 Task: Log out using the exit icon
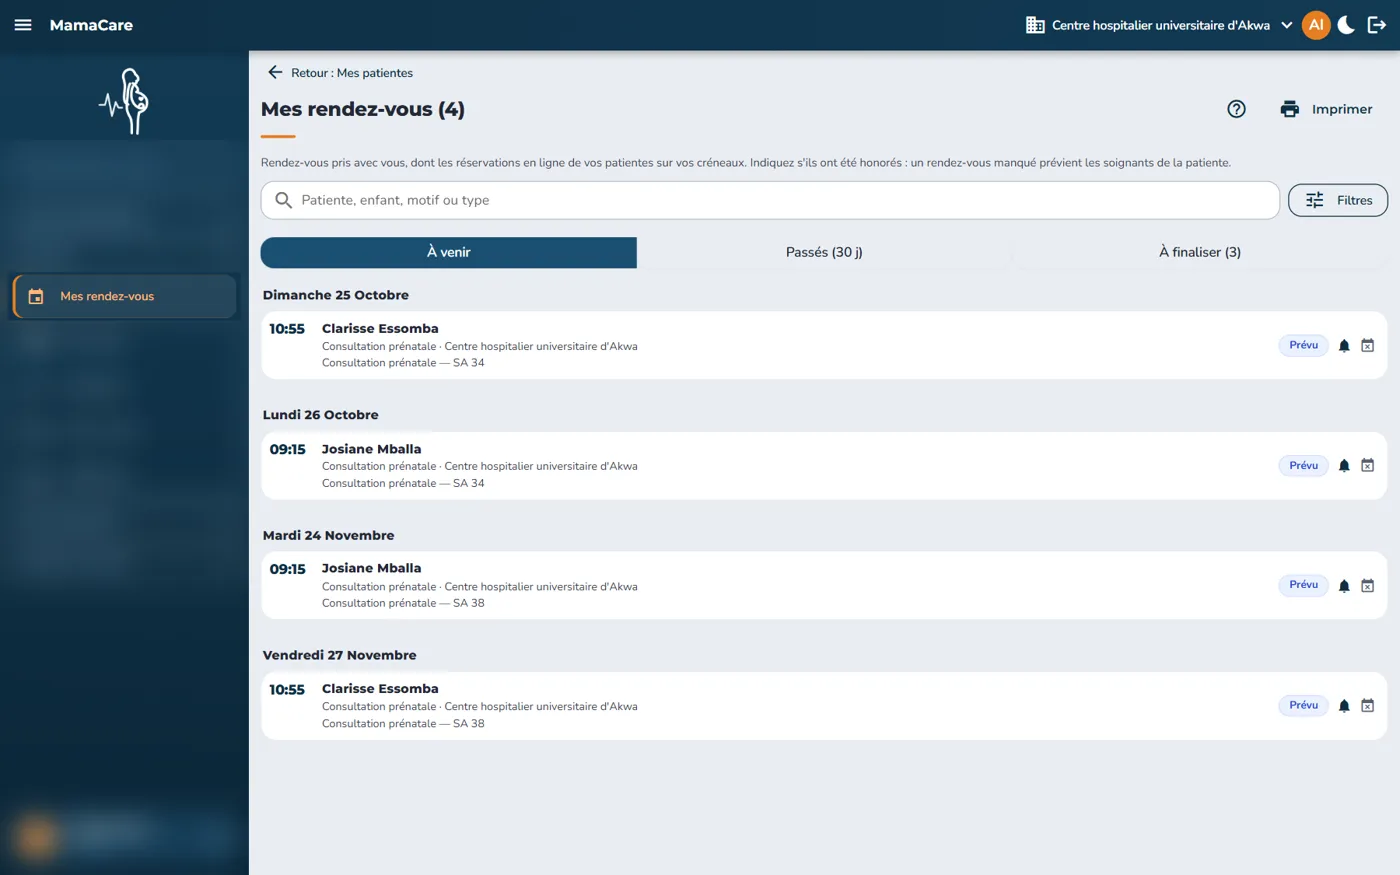tap(1377, 25)
